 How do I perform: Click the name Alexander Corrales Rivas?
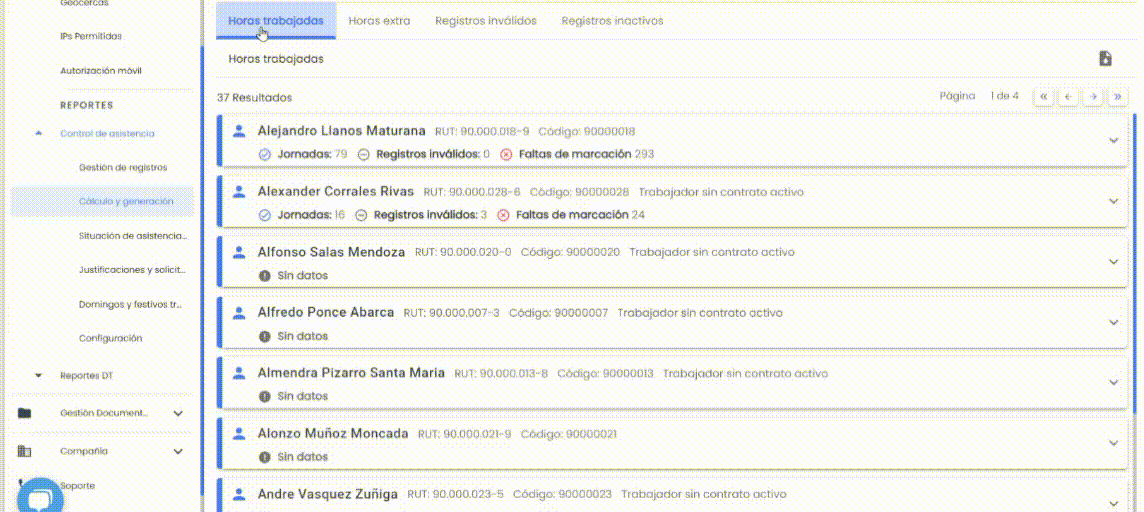coord(336,192)
